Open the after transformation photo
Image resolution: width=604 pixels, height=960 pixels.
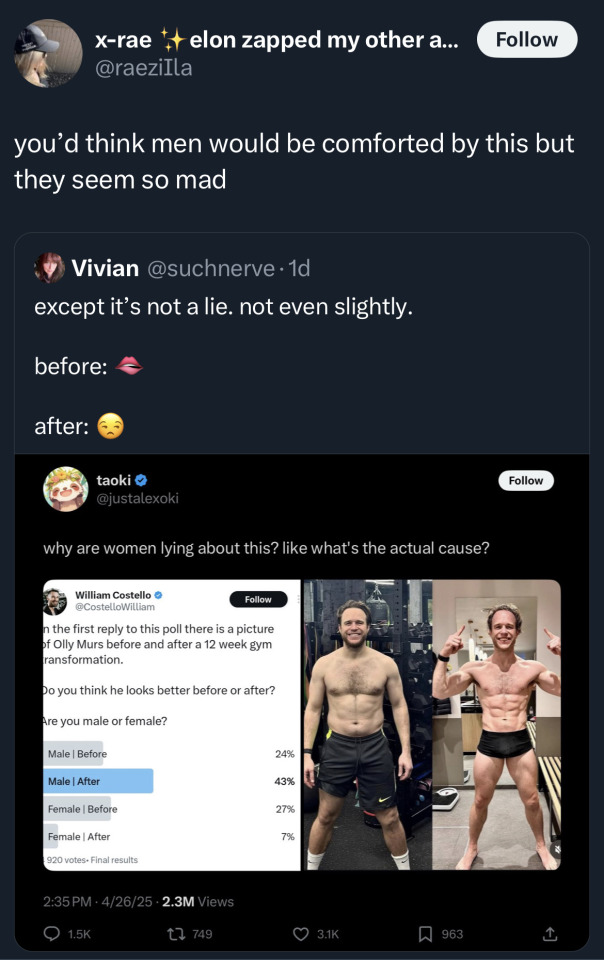pos(496,724)
